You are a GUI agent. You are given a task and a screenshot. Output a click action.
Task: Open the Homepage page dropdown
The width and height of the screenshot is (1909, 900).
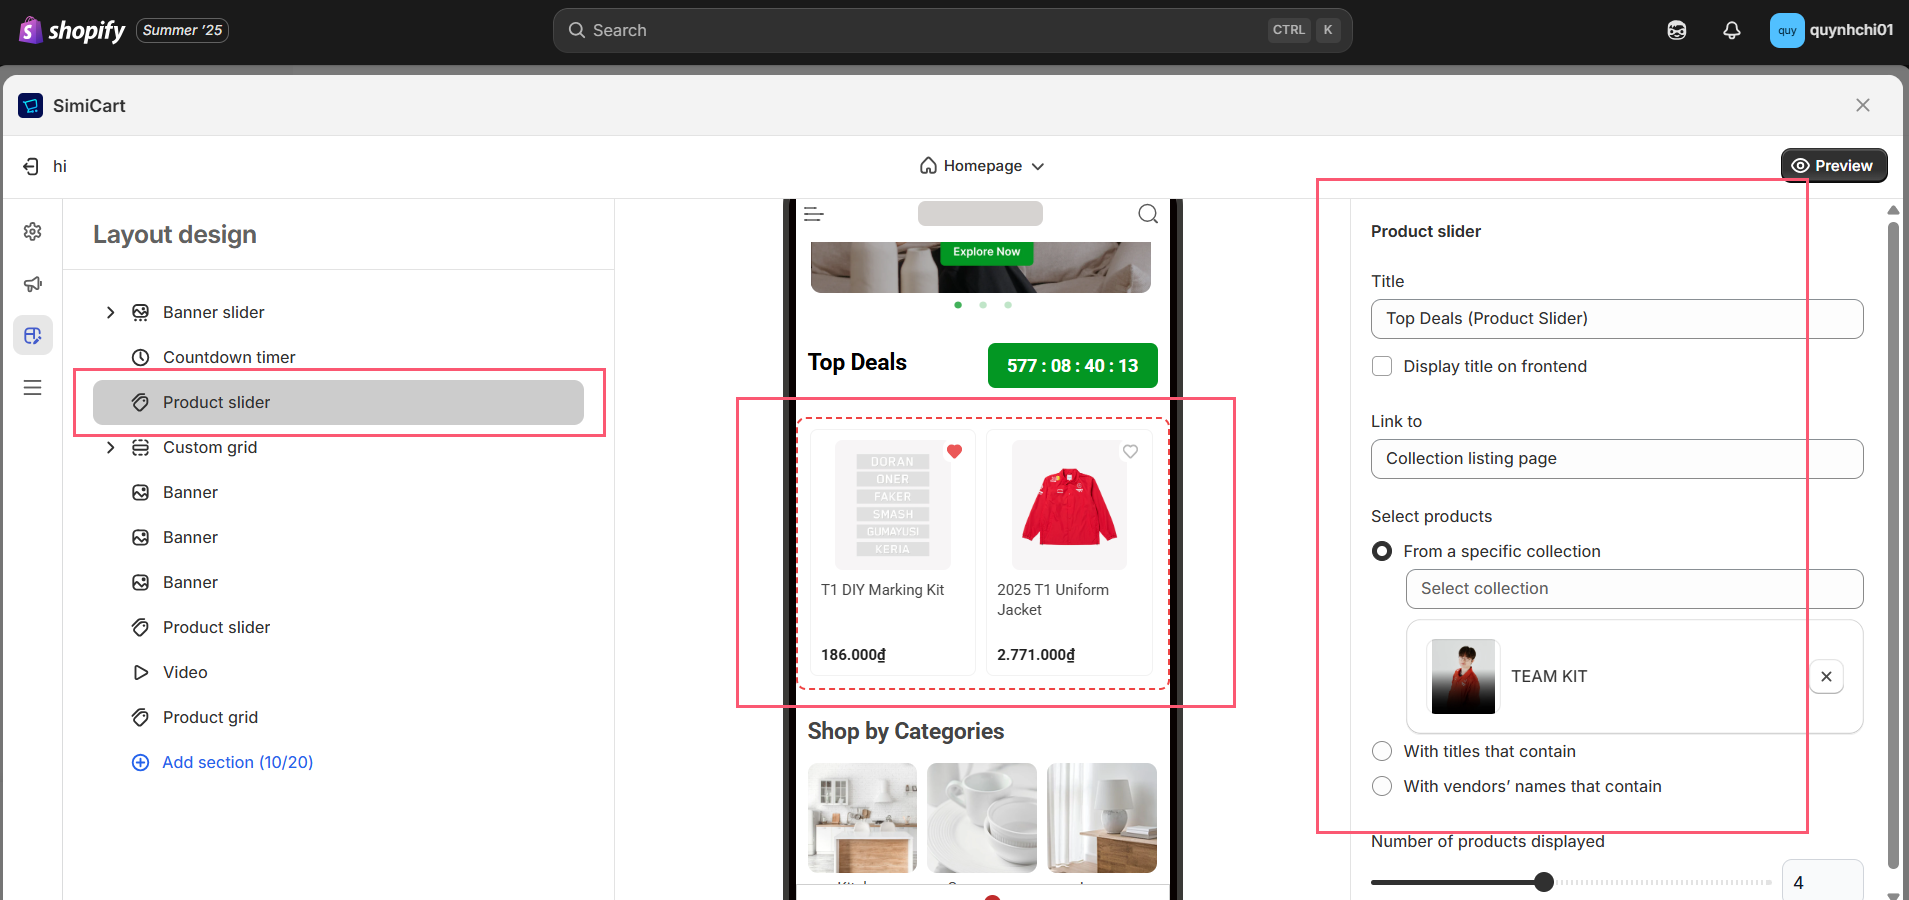tap(982, 166)
